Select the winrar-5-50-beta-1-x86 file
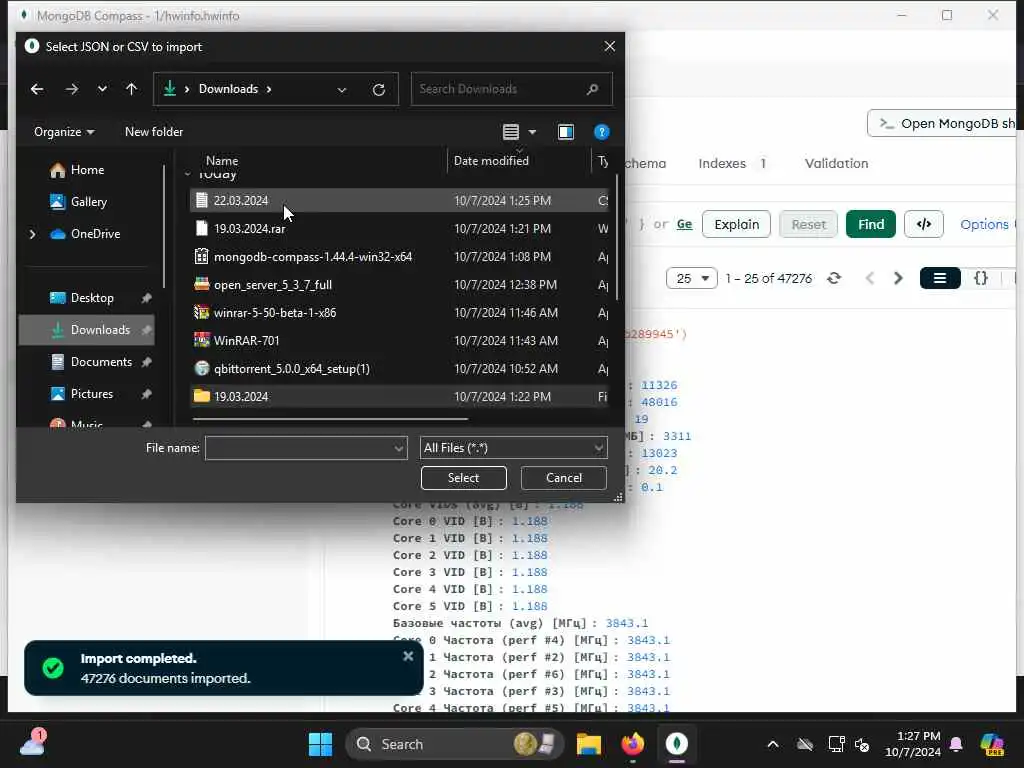This screenshot has height=768, width=1024. (399, 313)
